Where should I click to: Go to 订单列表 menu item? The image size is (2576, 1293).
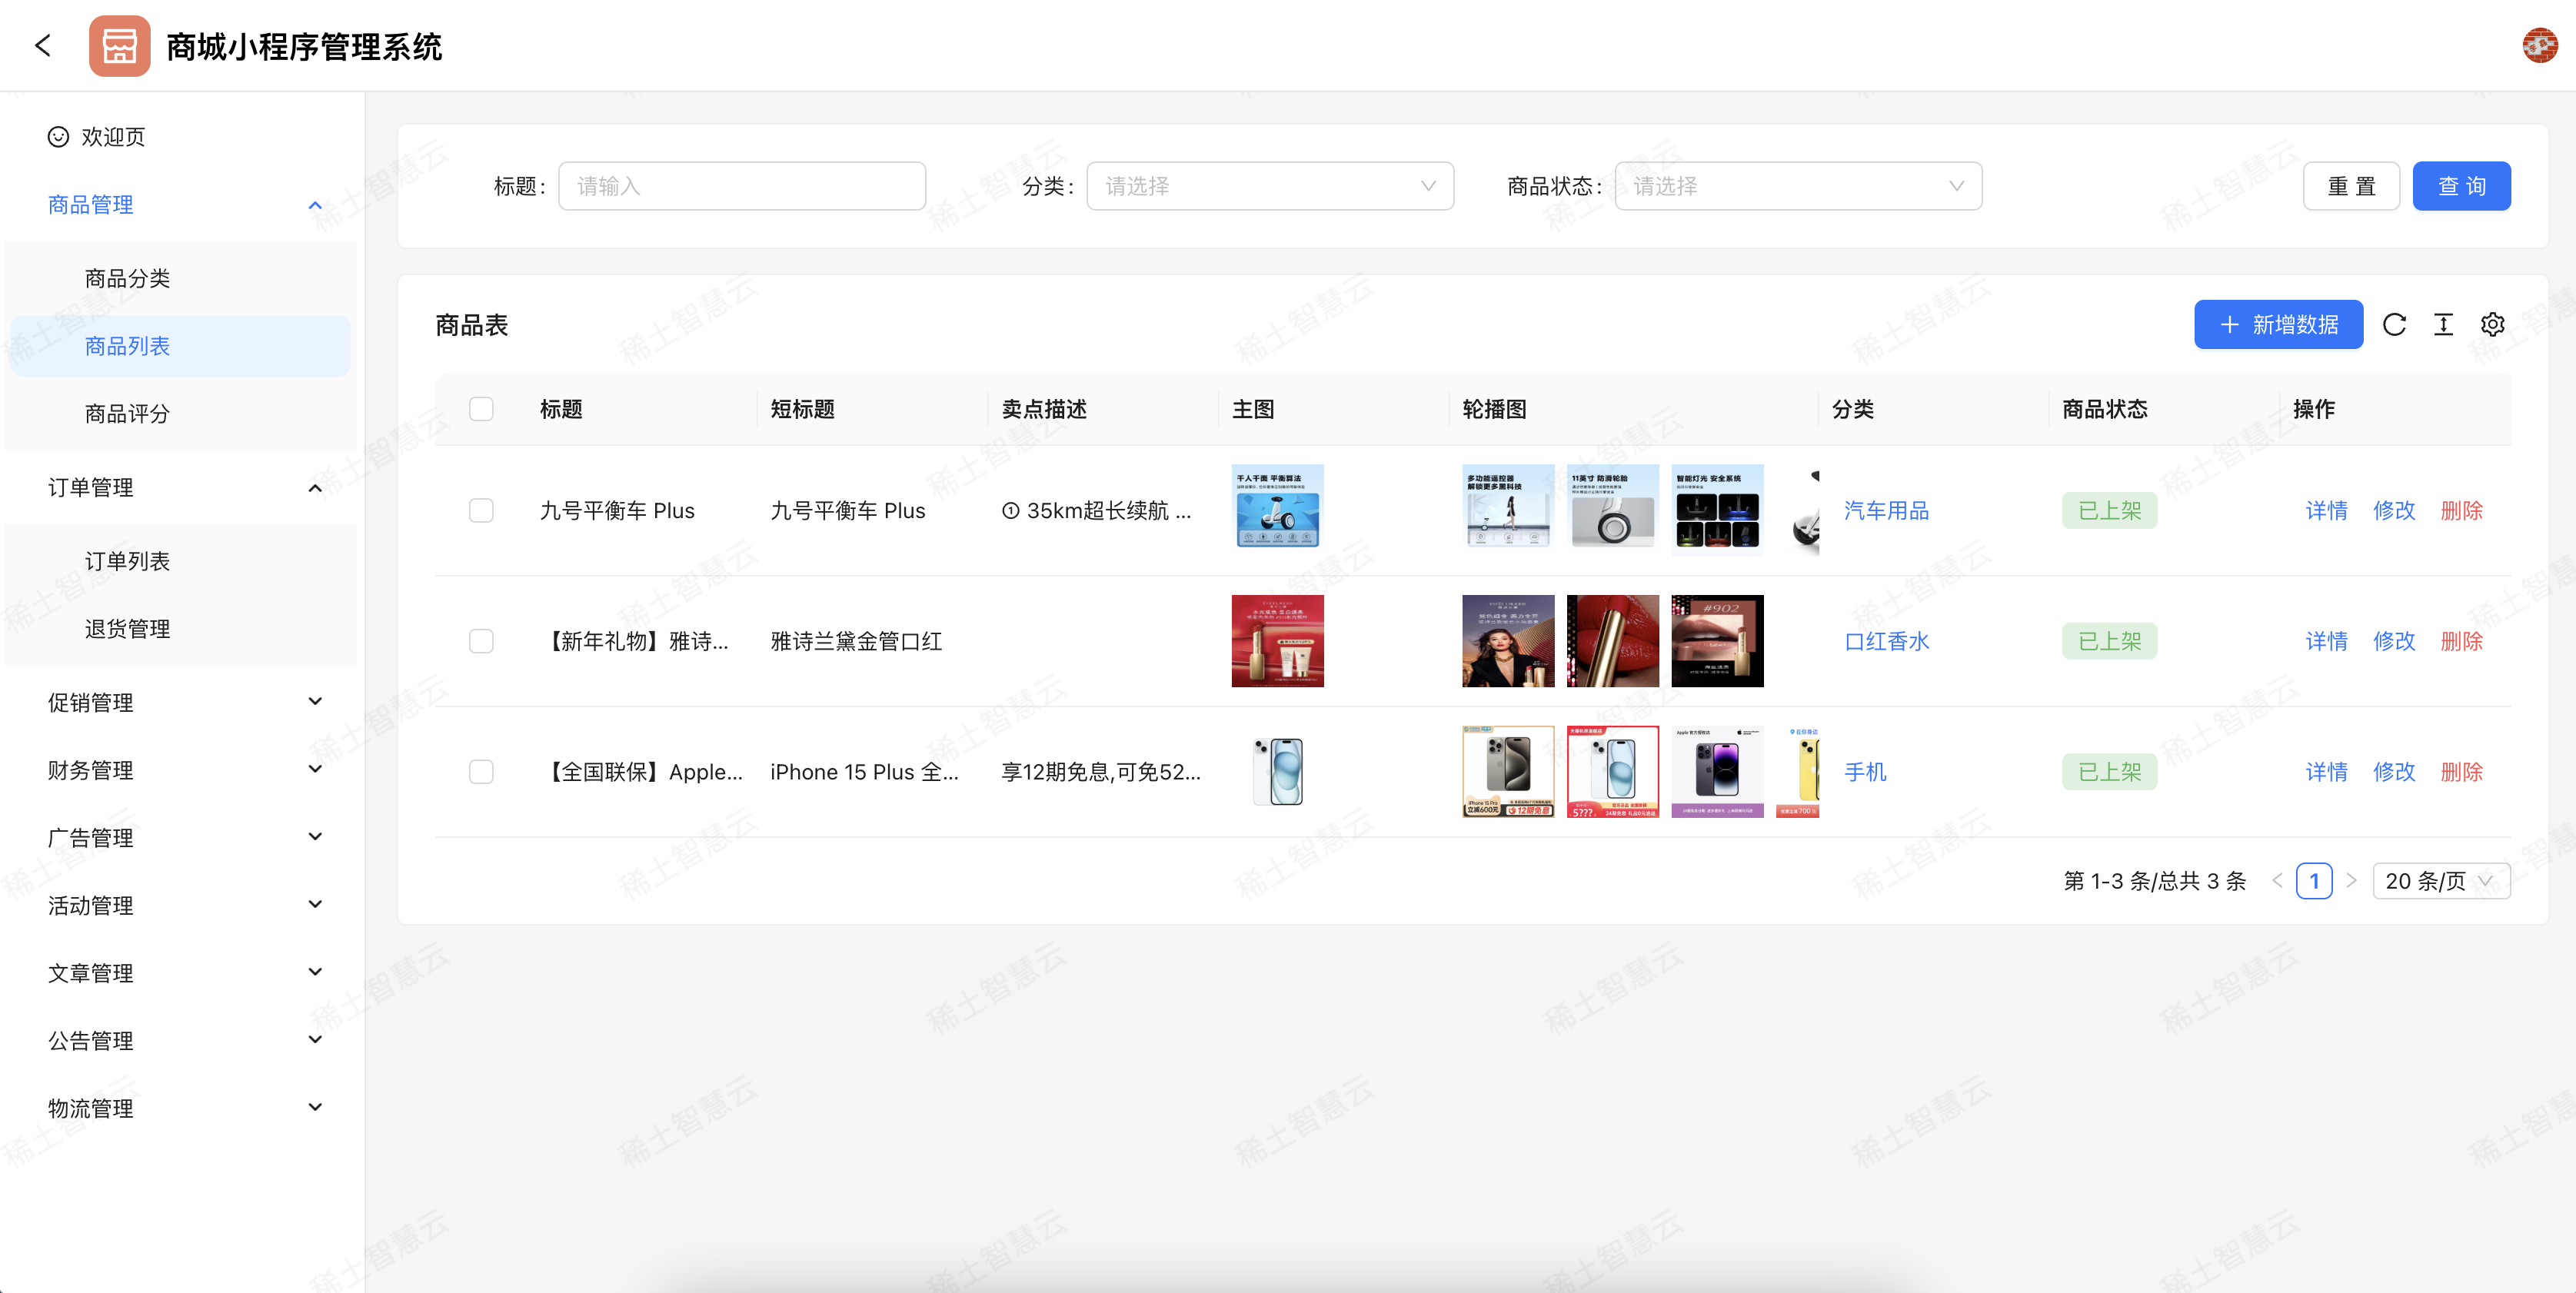127,561
